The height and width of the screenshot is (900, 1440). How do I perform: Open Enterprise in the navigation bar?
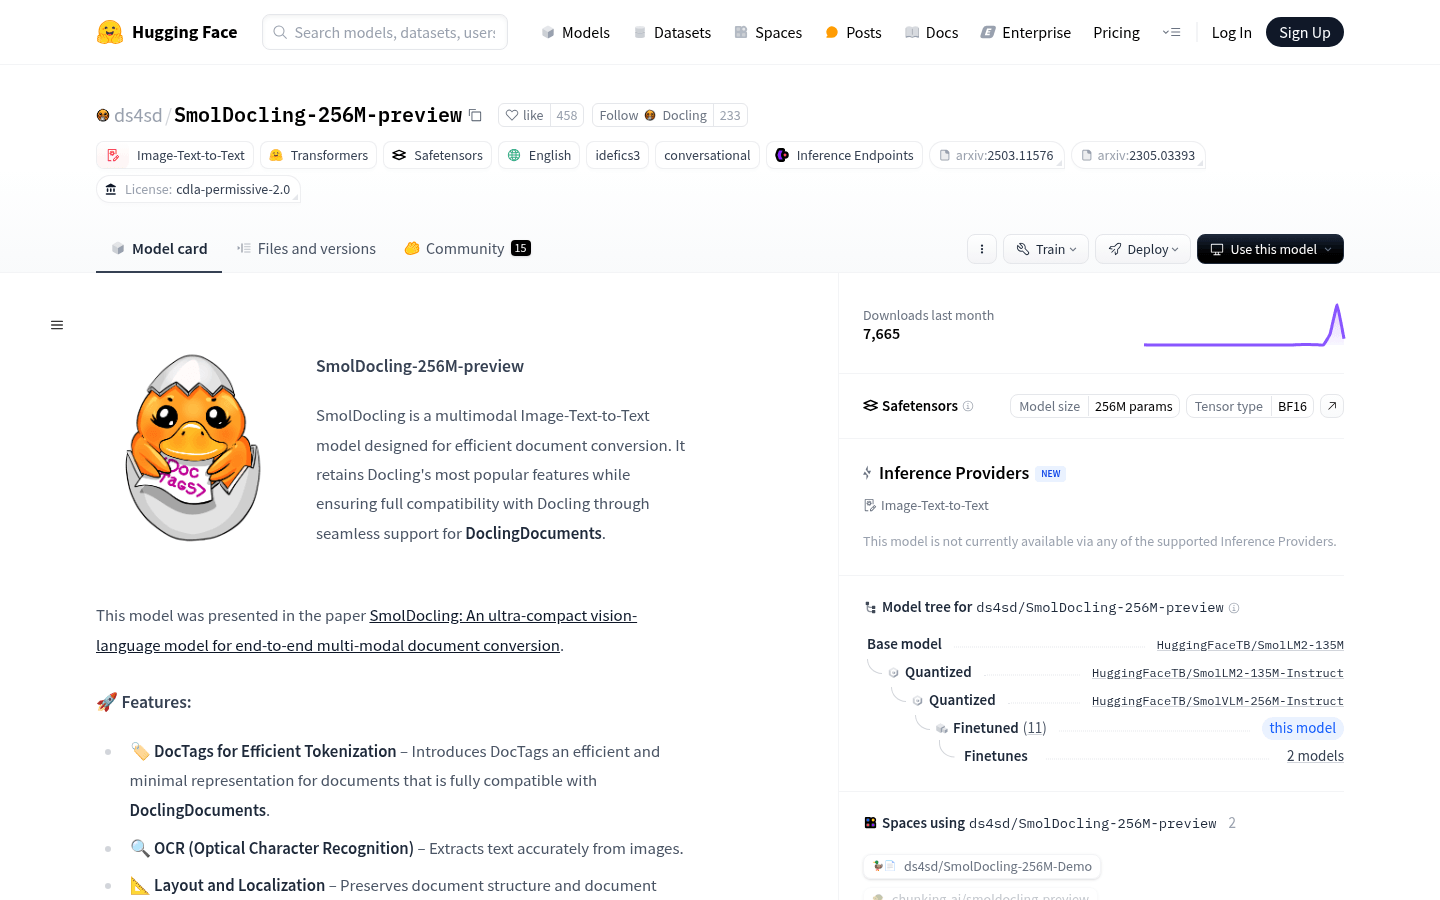1025,32
